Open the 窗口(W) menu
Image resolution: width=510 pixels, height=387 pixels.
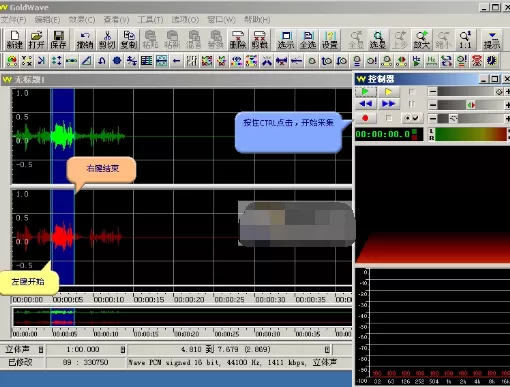tap(221, 20)
